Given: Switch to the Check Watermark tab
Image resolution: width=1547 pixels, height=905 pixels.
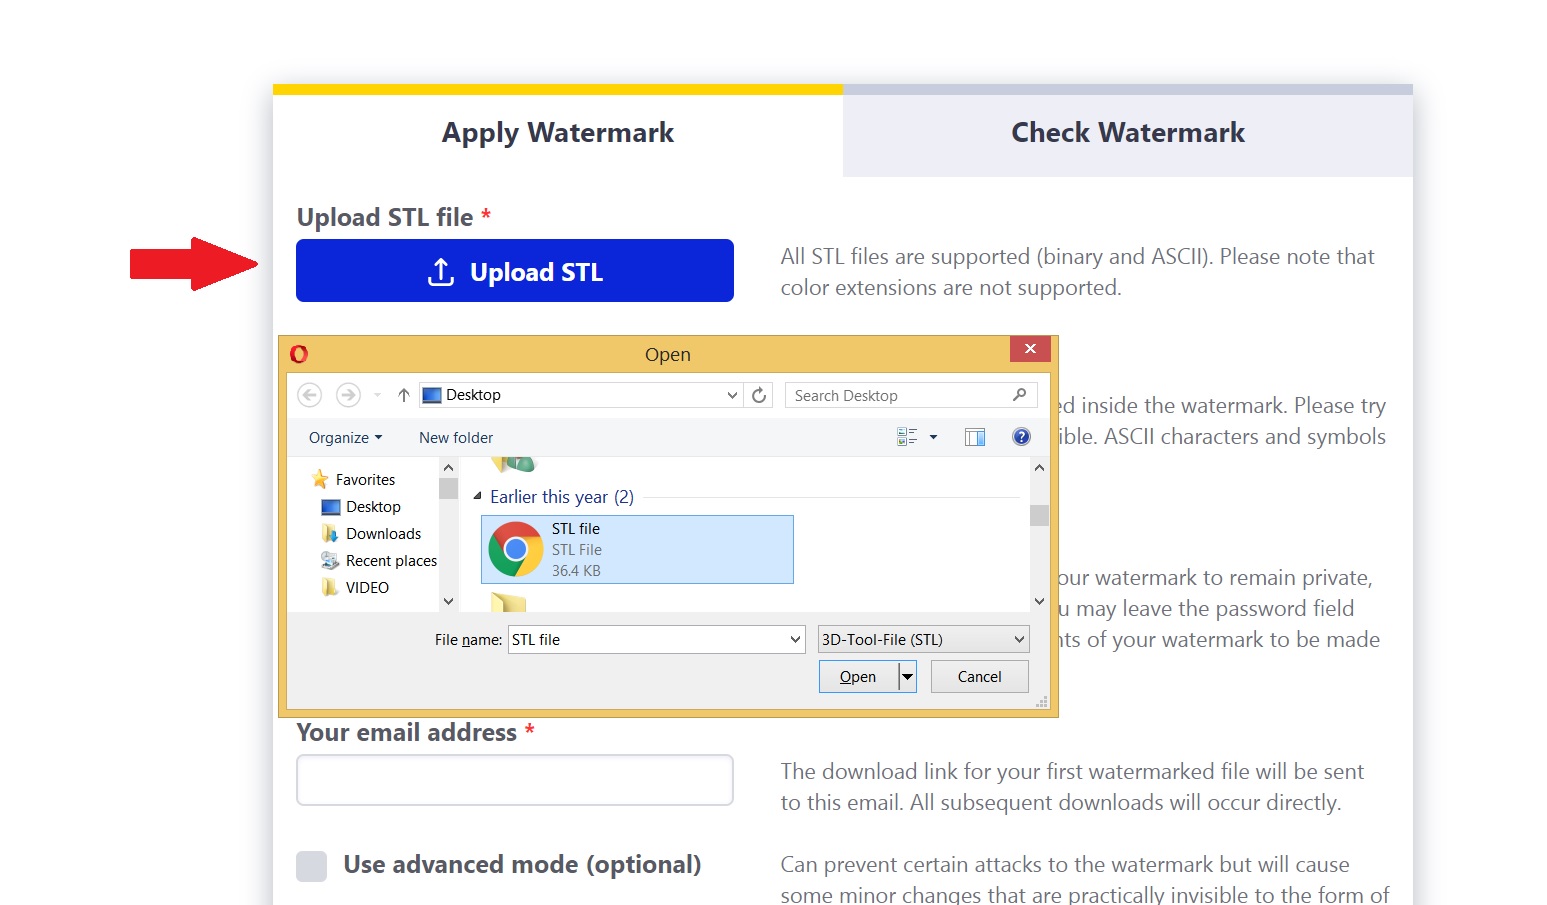Looking at the screenshot, I should pyautogui.click(x=1128, y=132).
